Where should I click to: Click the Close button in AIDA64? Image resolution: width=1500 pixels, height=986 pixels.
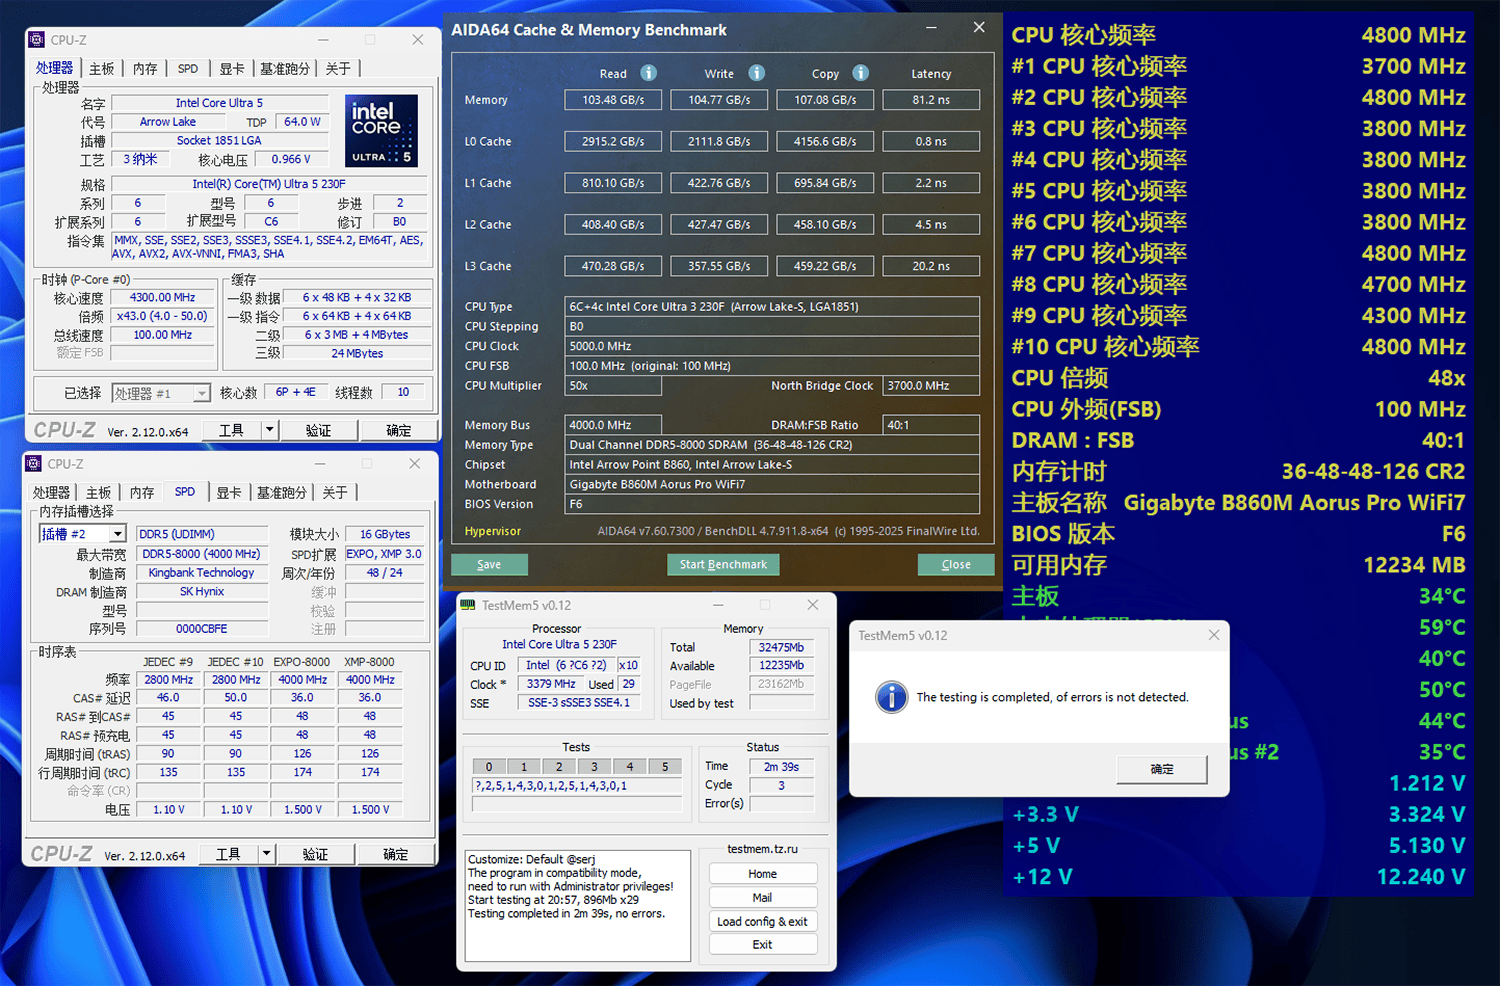coord(956,565)
